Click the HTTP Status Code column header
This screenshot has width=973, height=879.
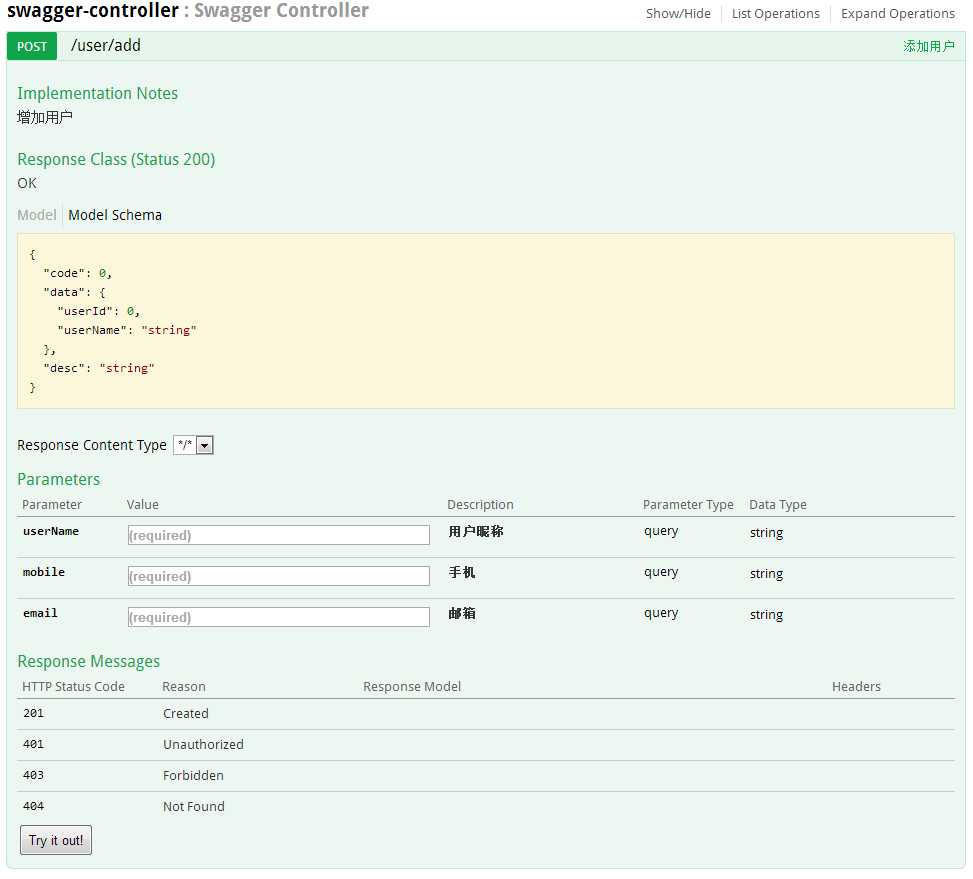click(x=73, y=687)
